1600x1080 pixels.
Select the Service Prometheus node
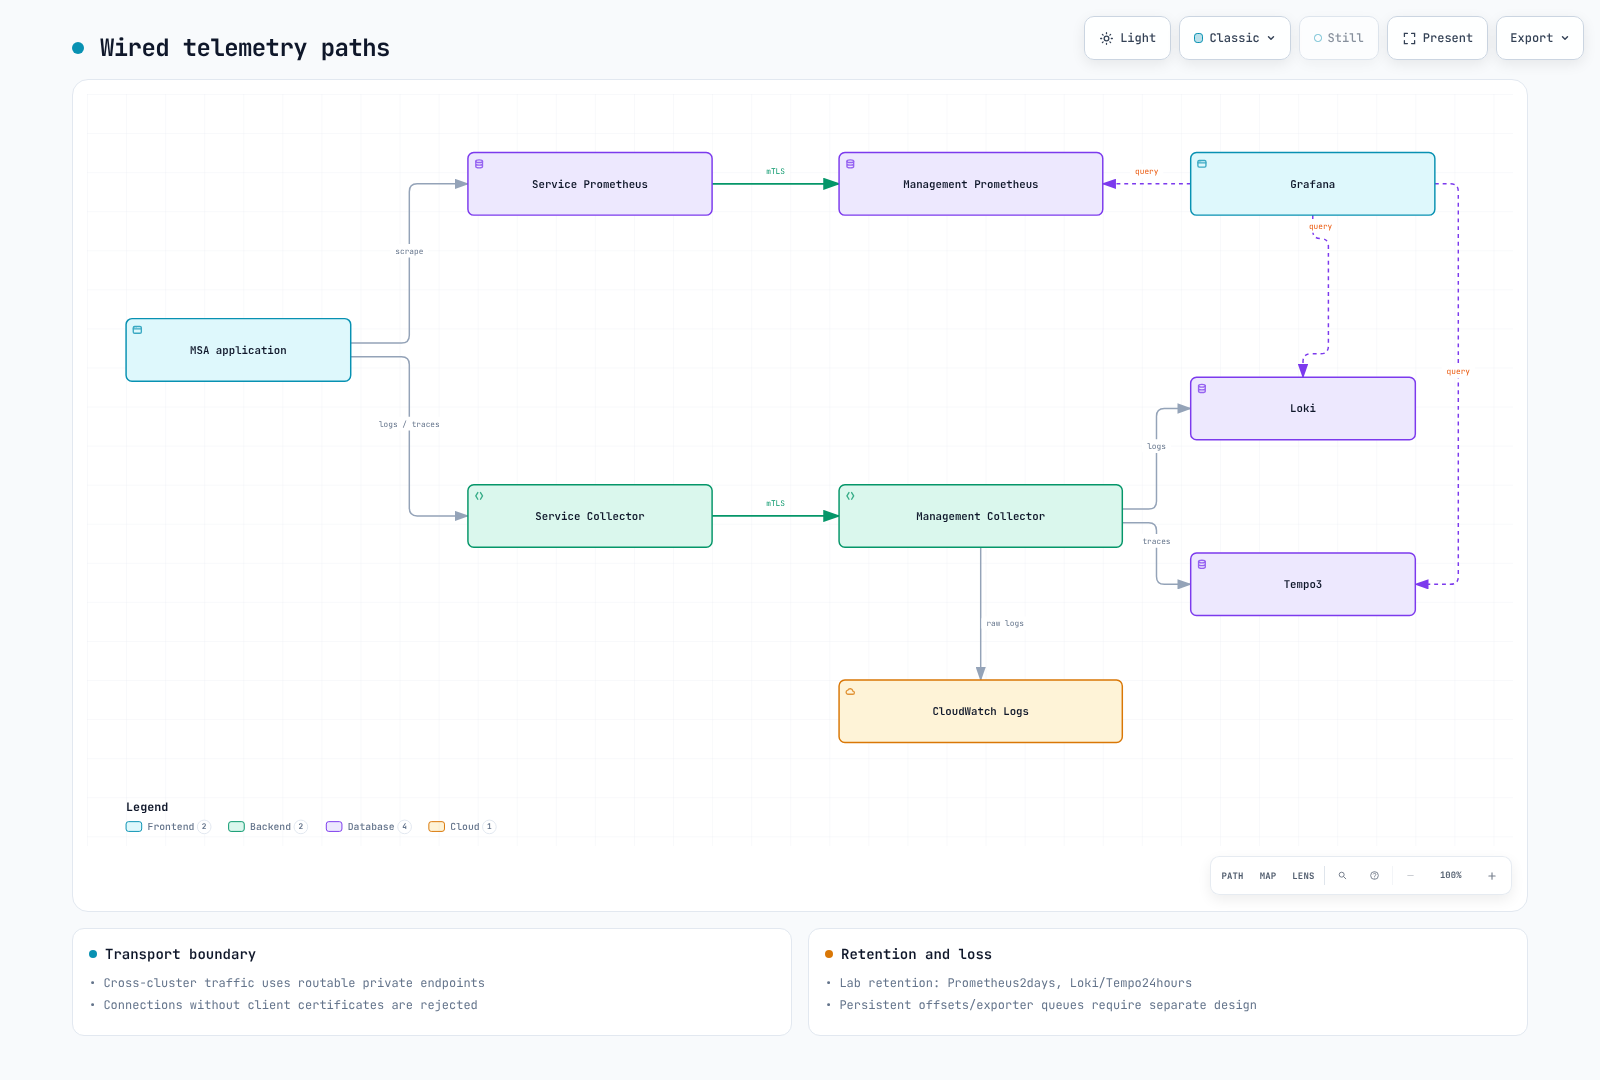(590, 184)
